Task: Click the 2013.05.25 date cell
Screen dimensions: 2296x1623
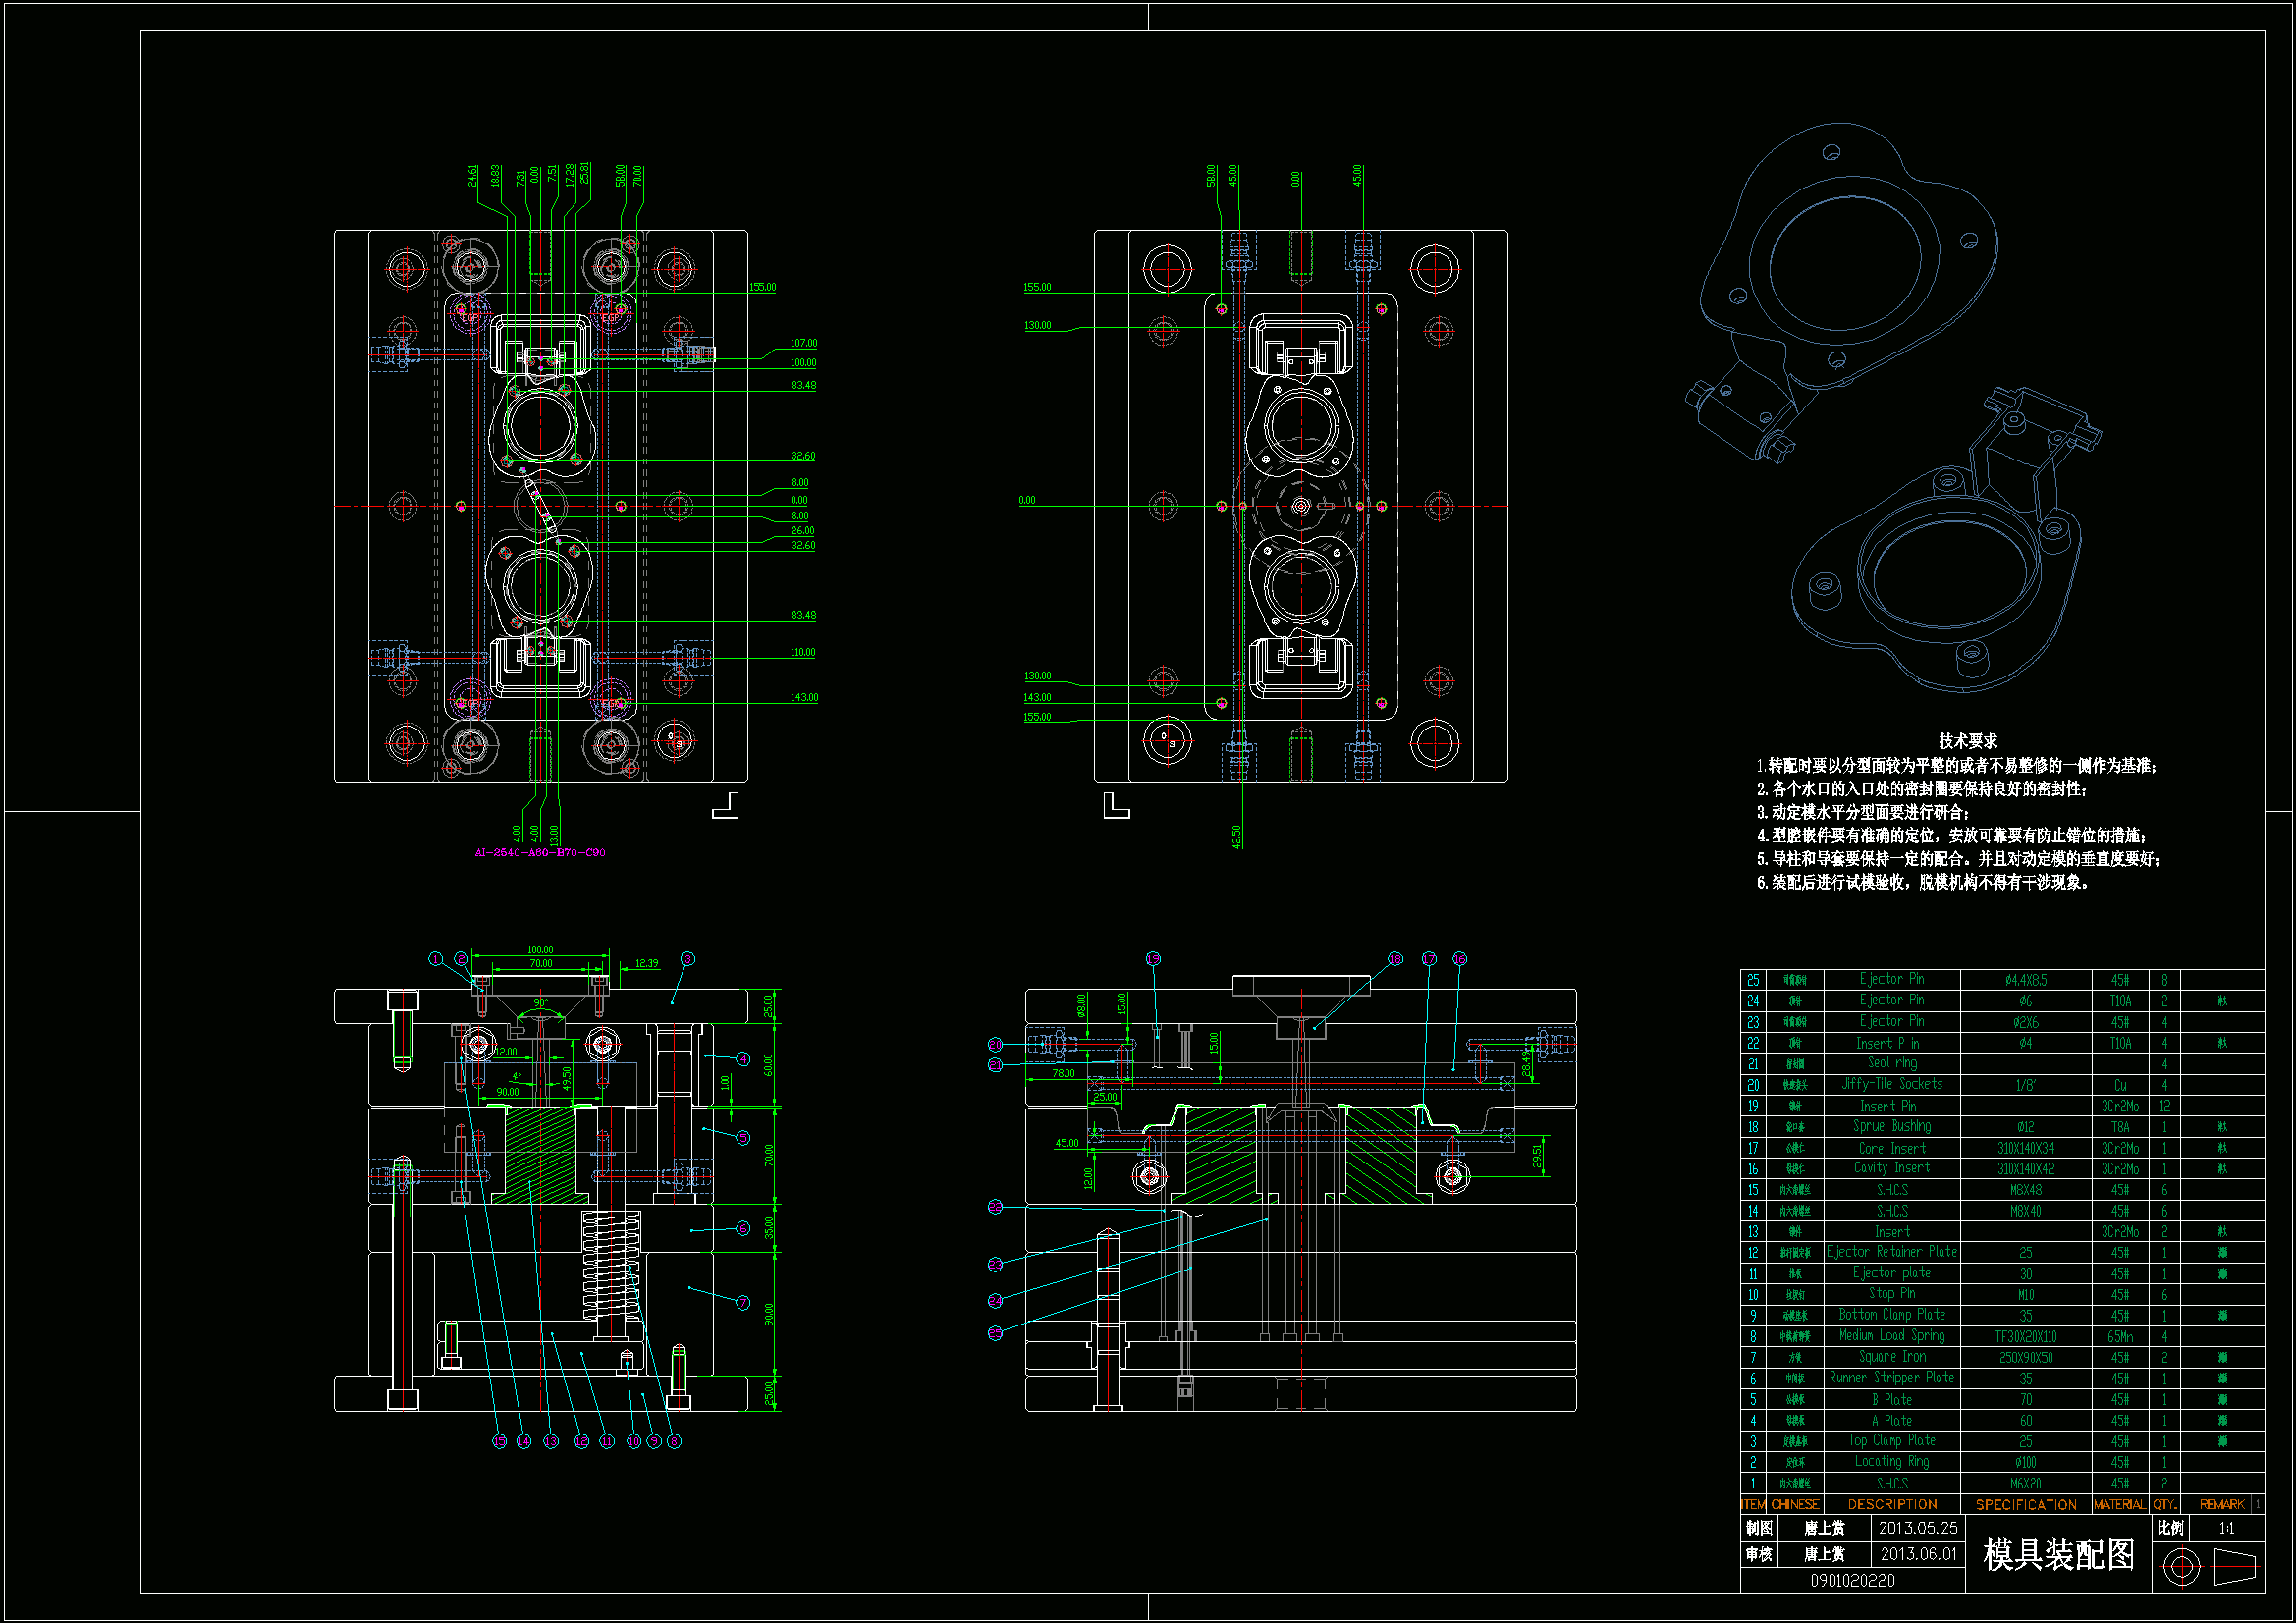Action: pos(1918,1528)
